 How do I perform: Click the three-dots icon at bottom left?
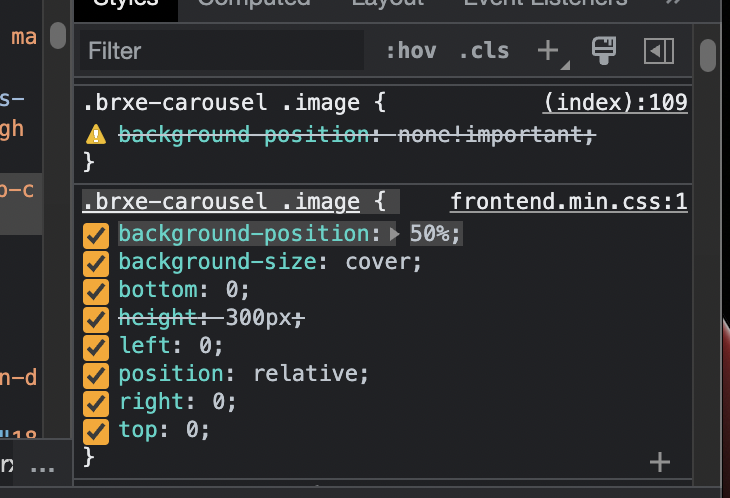point(42,468)
